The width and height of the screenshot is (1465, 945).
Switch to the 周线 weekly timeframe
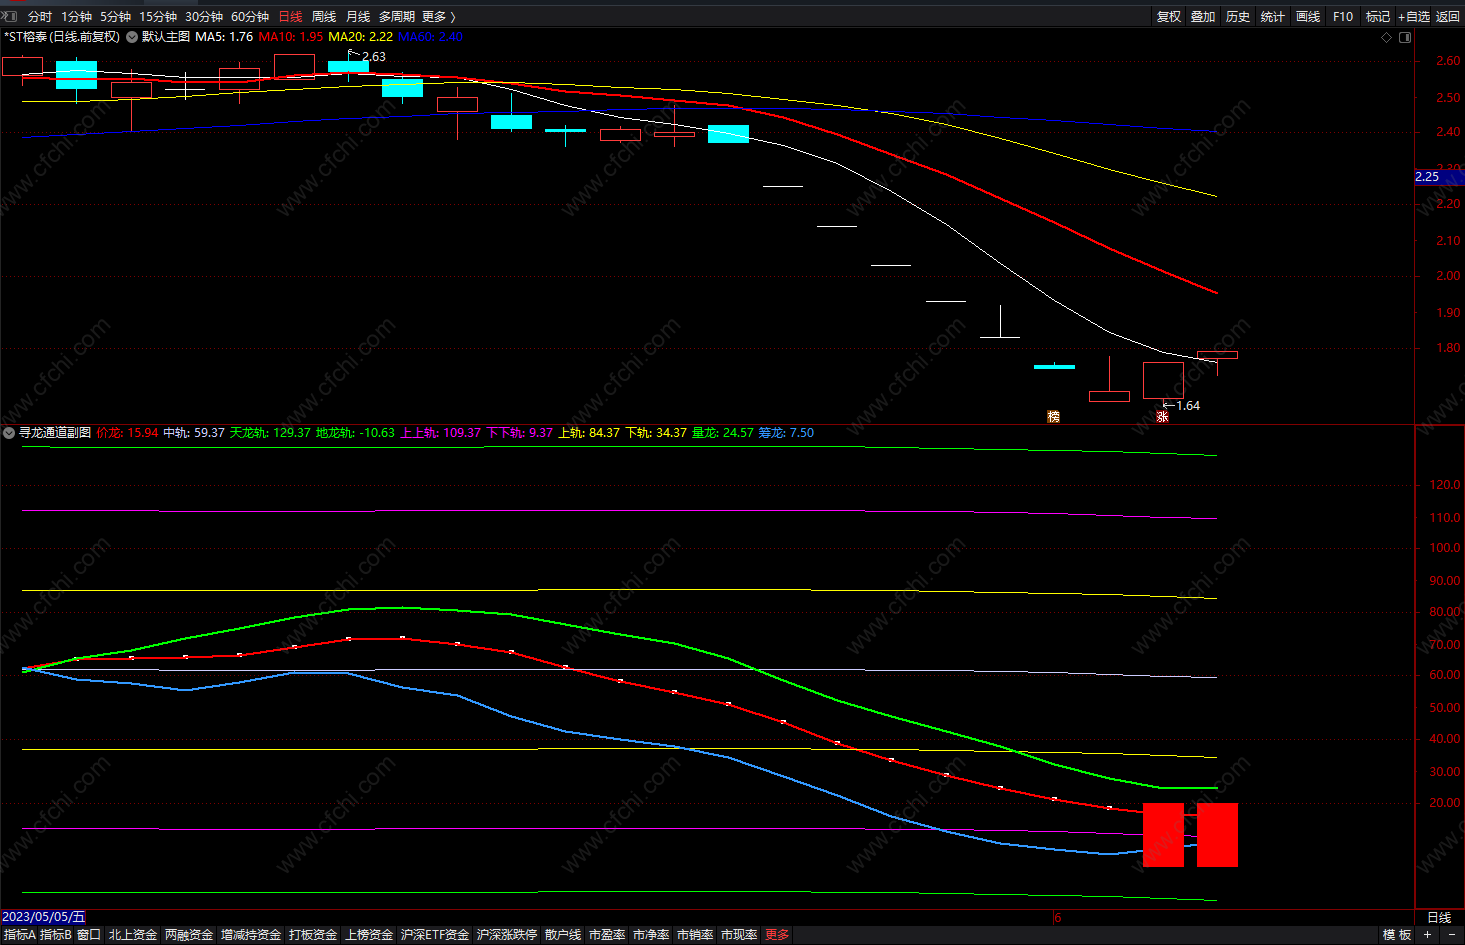click(324, 16)
